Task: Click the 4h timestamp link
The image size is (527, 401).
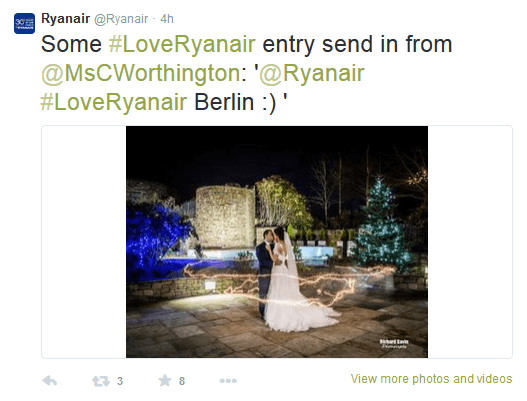Action: (167, 19)
